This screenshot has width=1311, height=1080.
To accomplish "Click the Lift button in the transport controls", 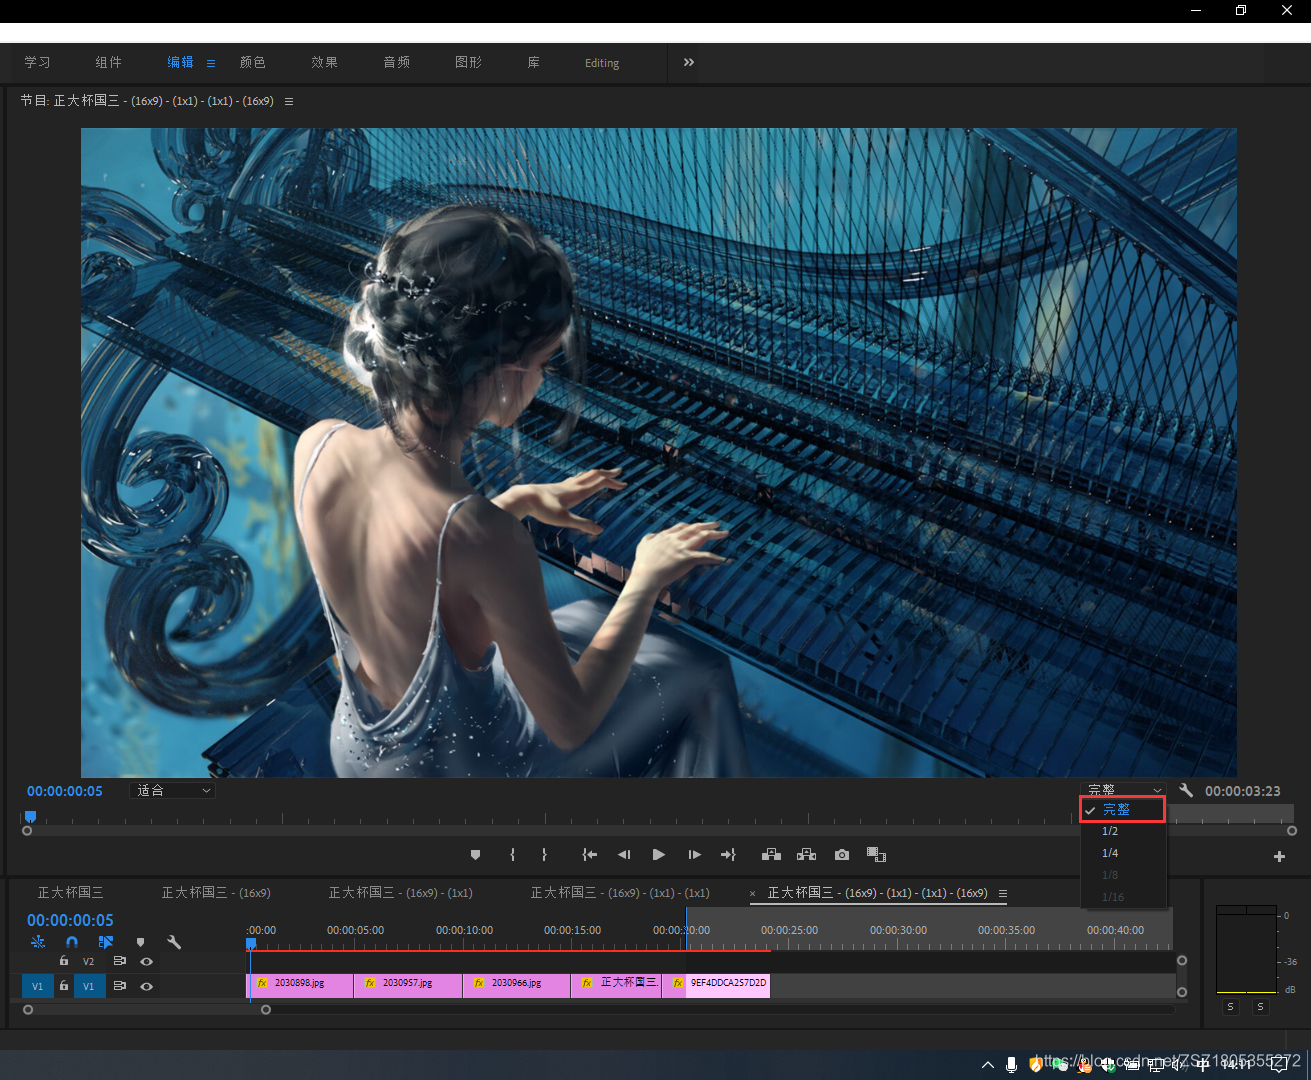I will [x=771, y=855].
